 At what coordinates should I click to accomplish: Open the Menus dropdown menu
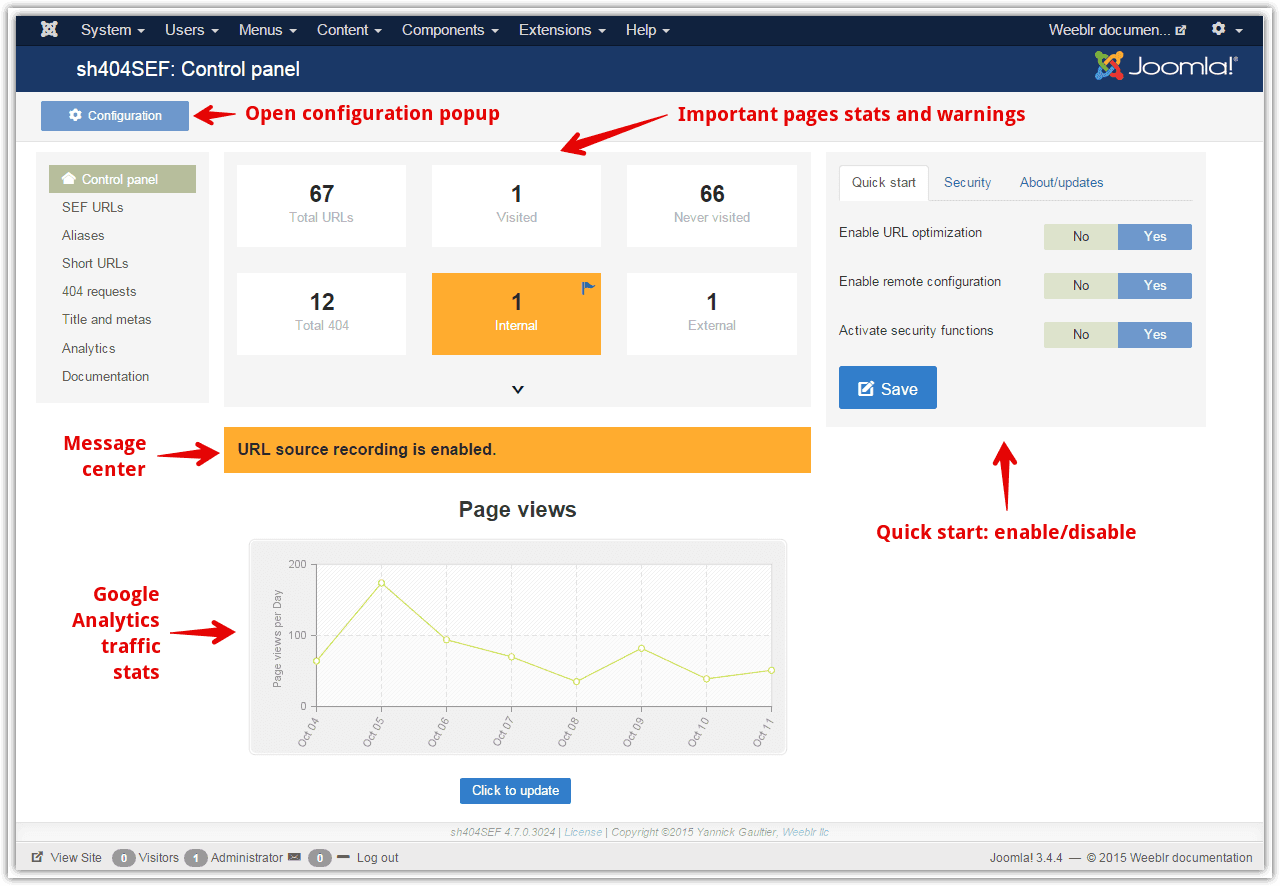point(268,30)
